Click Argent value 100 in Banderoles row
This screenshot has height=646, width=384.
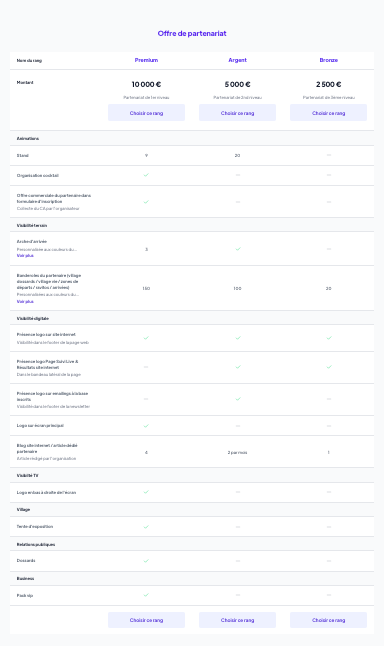(237, 288)
